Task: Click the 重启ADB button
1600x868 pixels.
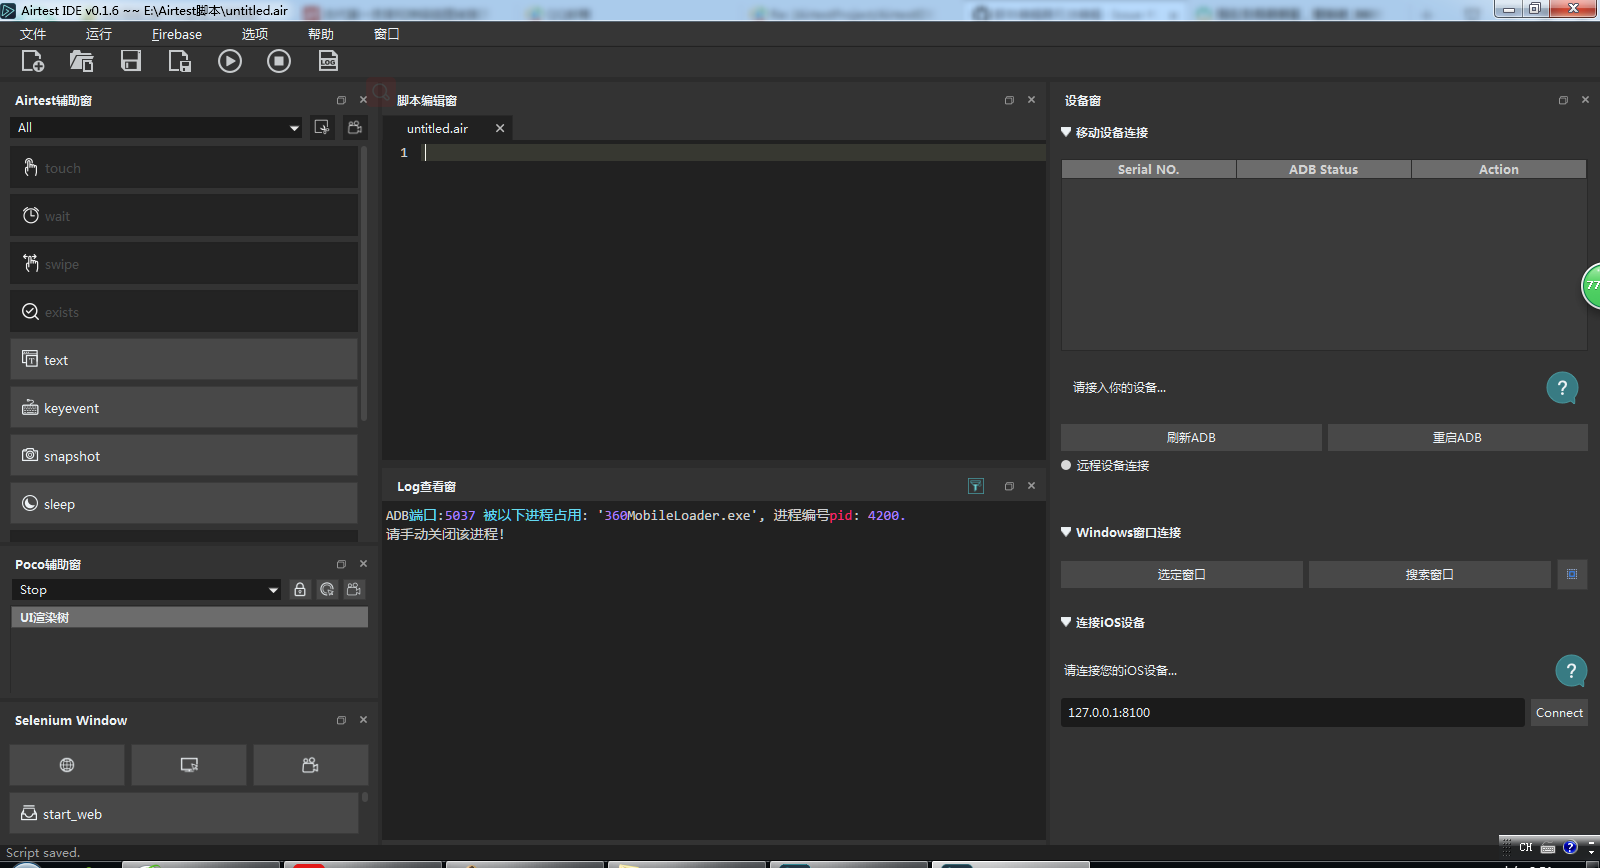Action: point(1457,437)
